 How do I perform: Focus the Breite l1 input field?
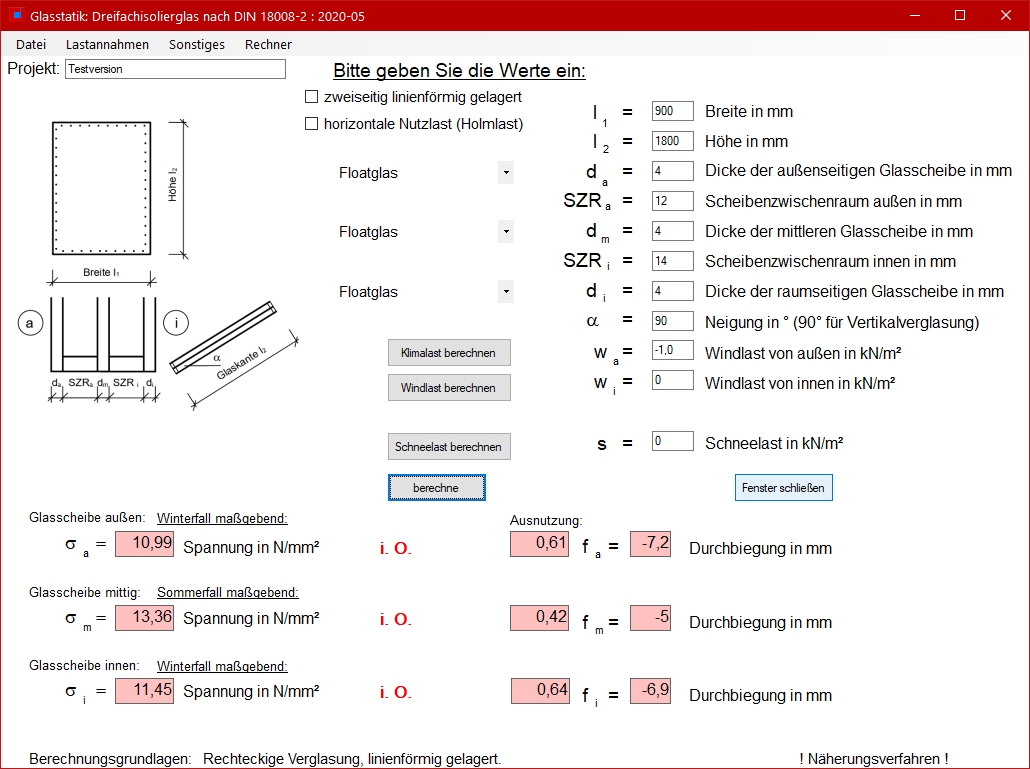click(x=673, y=111)
